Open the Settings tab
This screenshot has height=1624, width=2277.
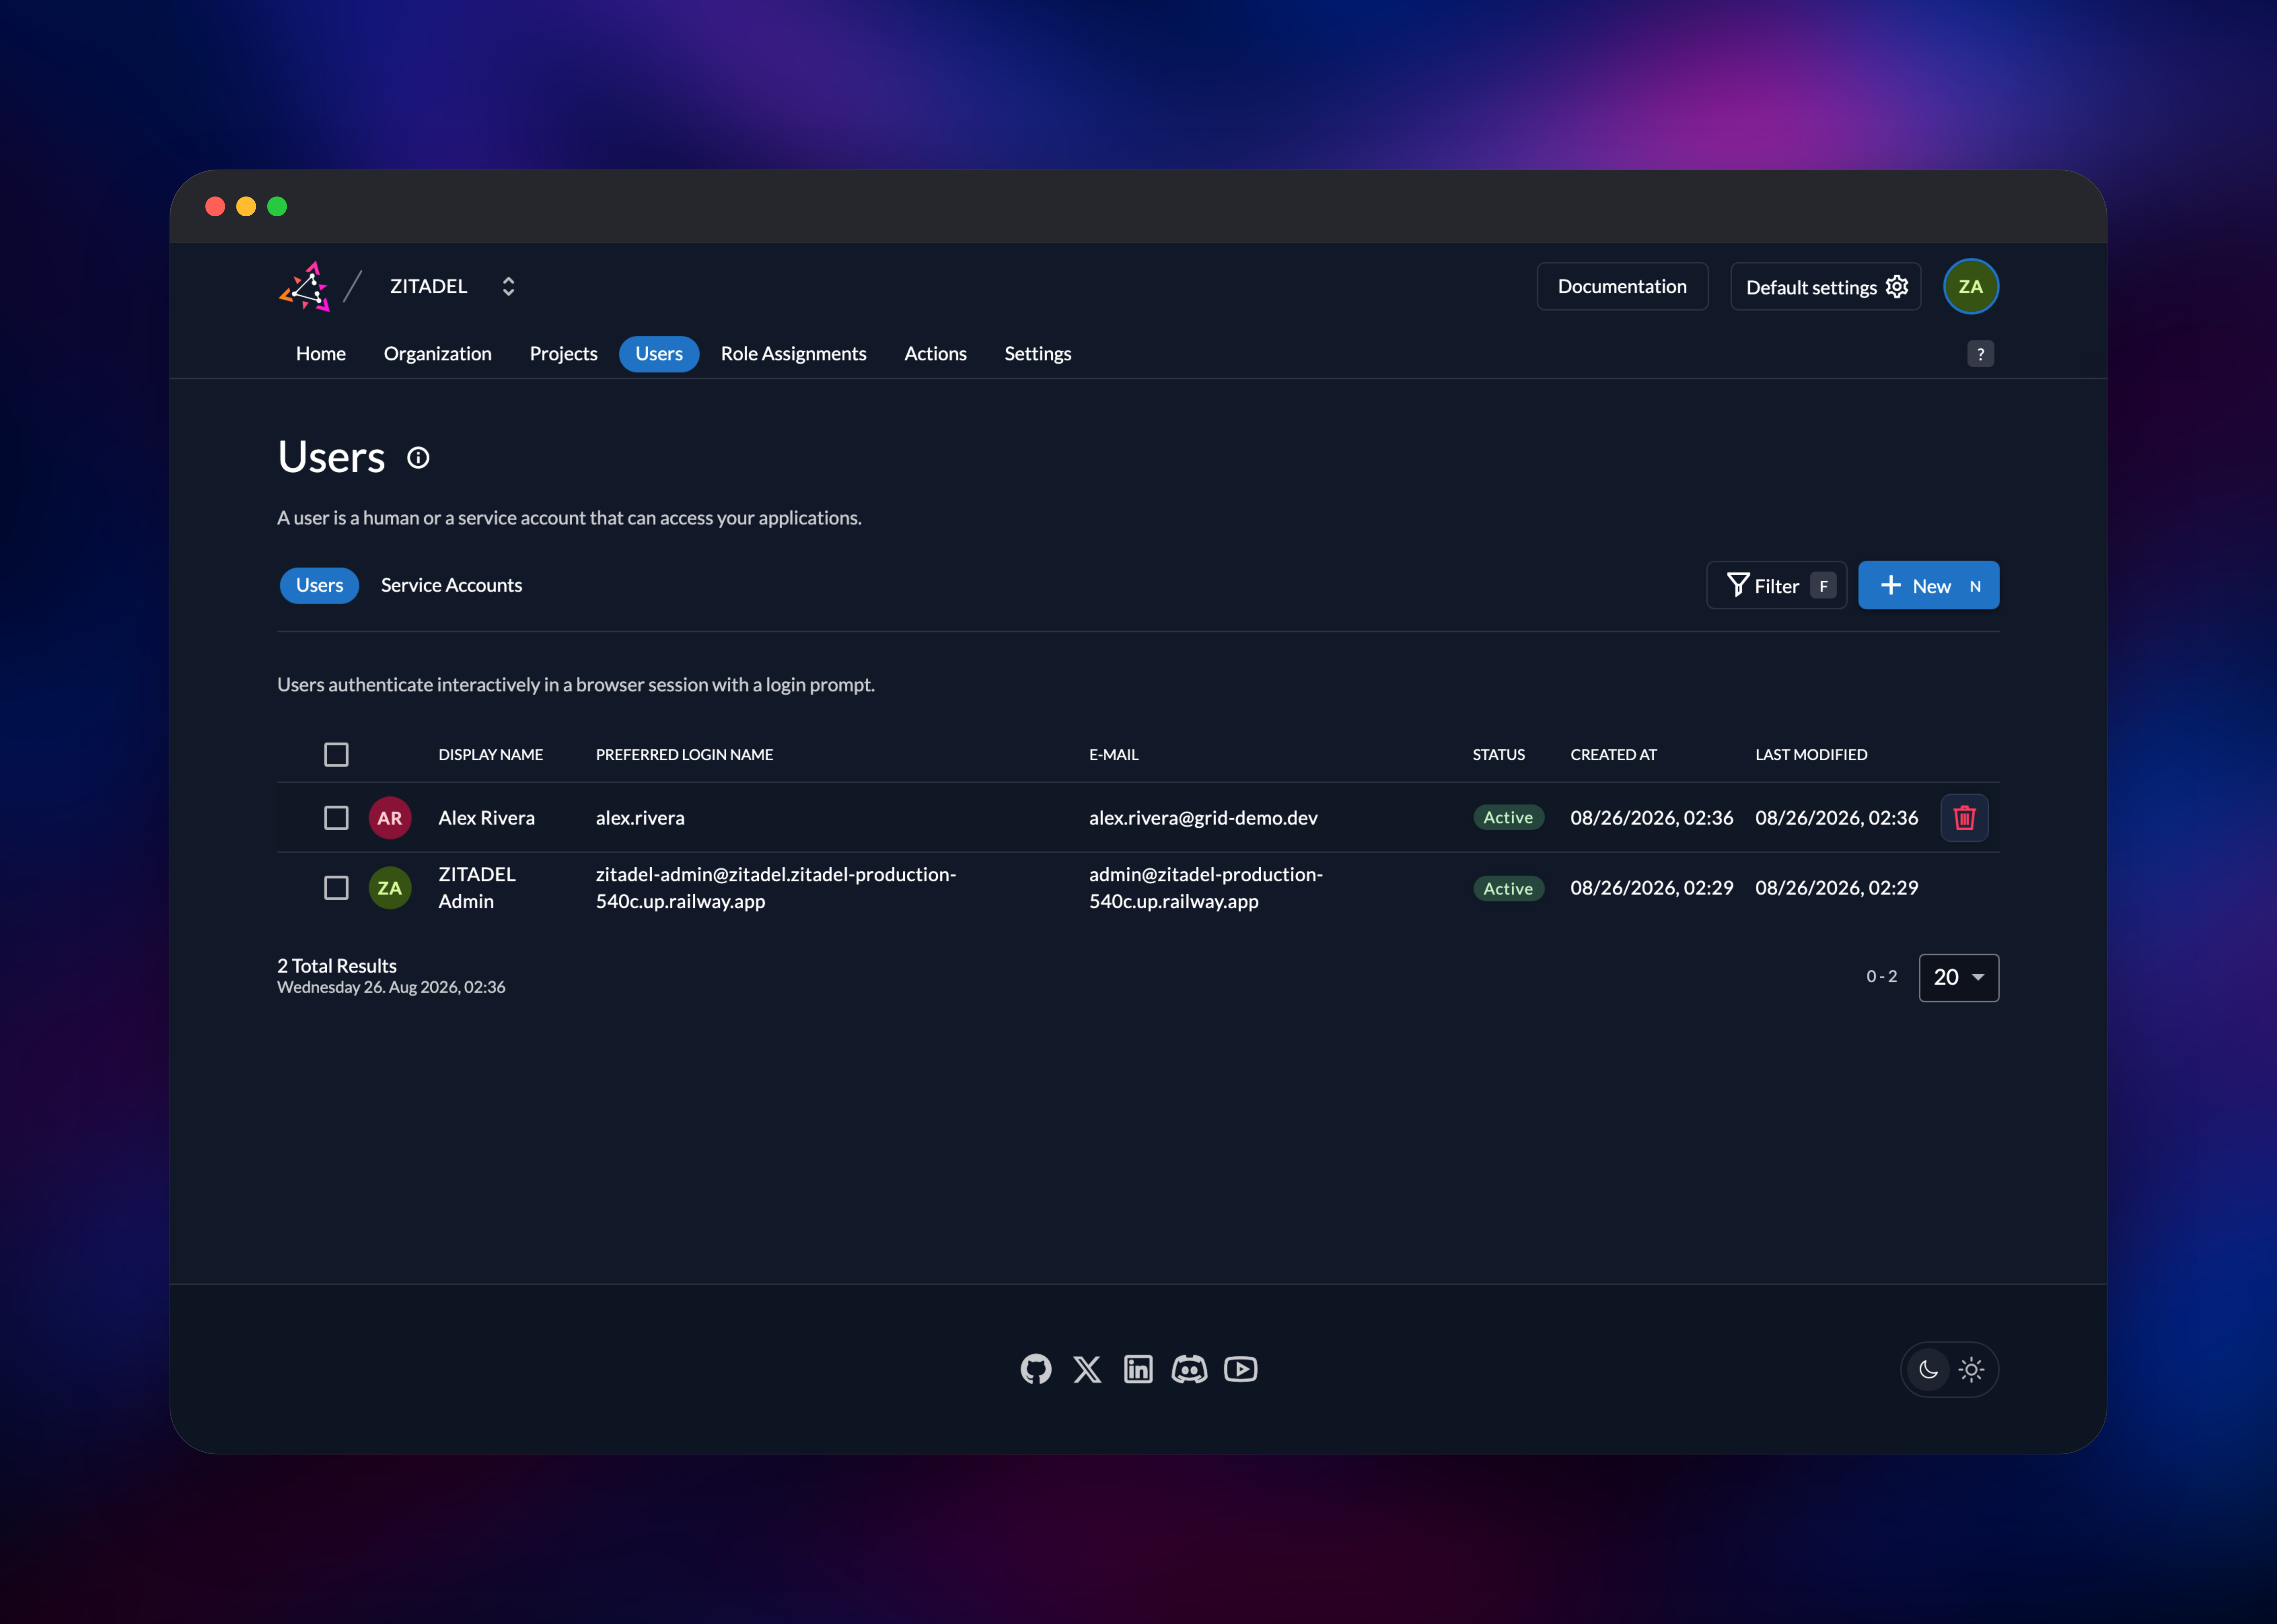click(1038, 354)
